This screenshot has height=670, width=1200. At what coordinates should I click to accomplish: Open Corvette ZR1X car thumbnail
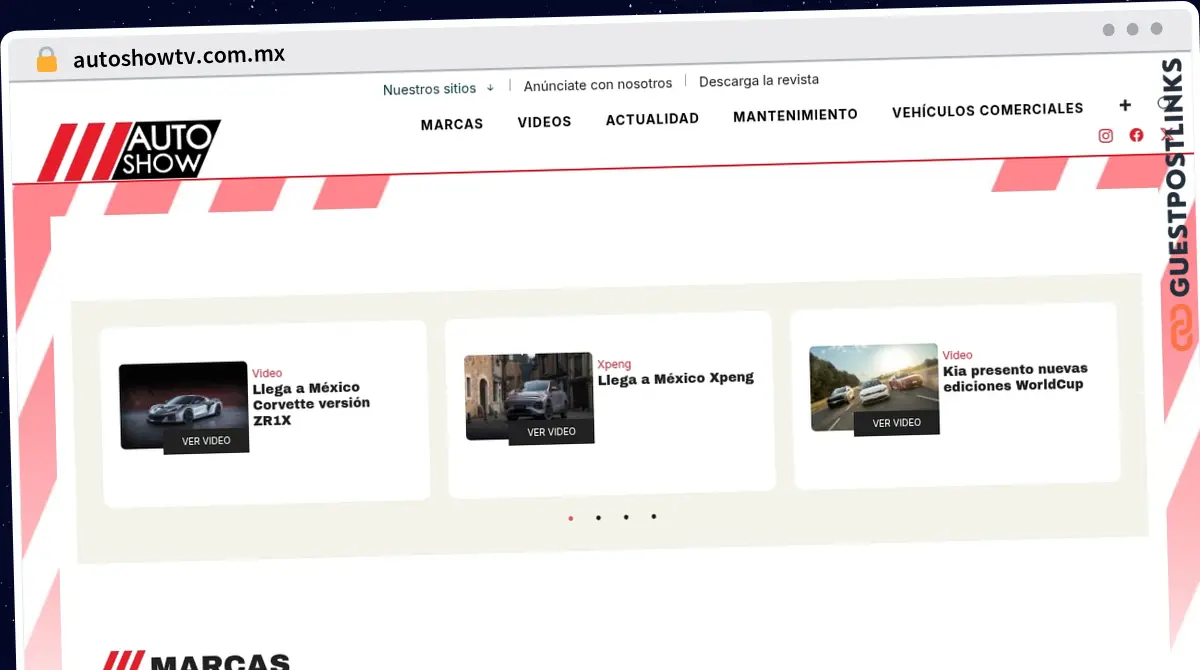pos(183,406)
